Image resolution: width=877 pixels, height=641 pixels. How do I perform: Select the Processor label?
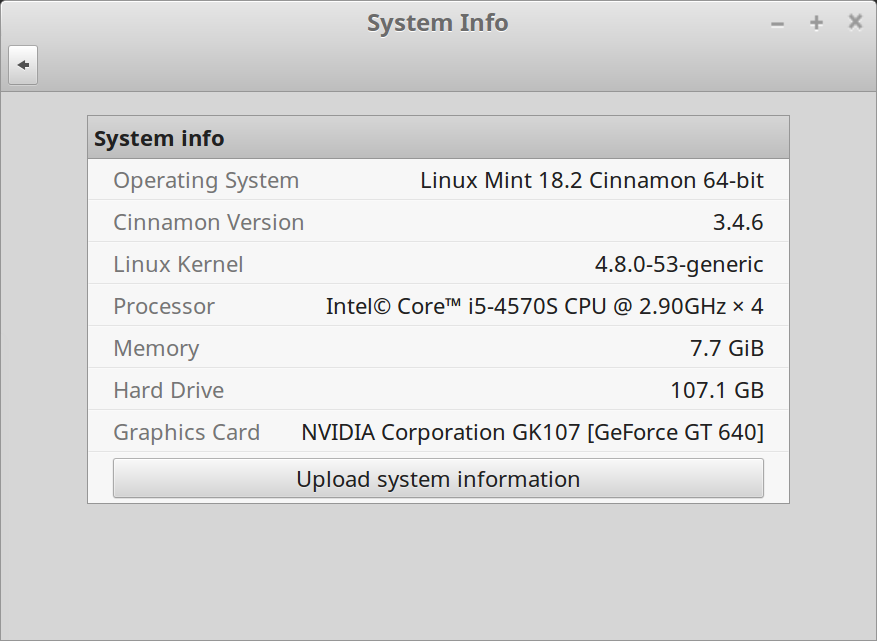(164, 307)
